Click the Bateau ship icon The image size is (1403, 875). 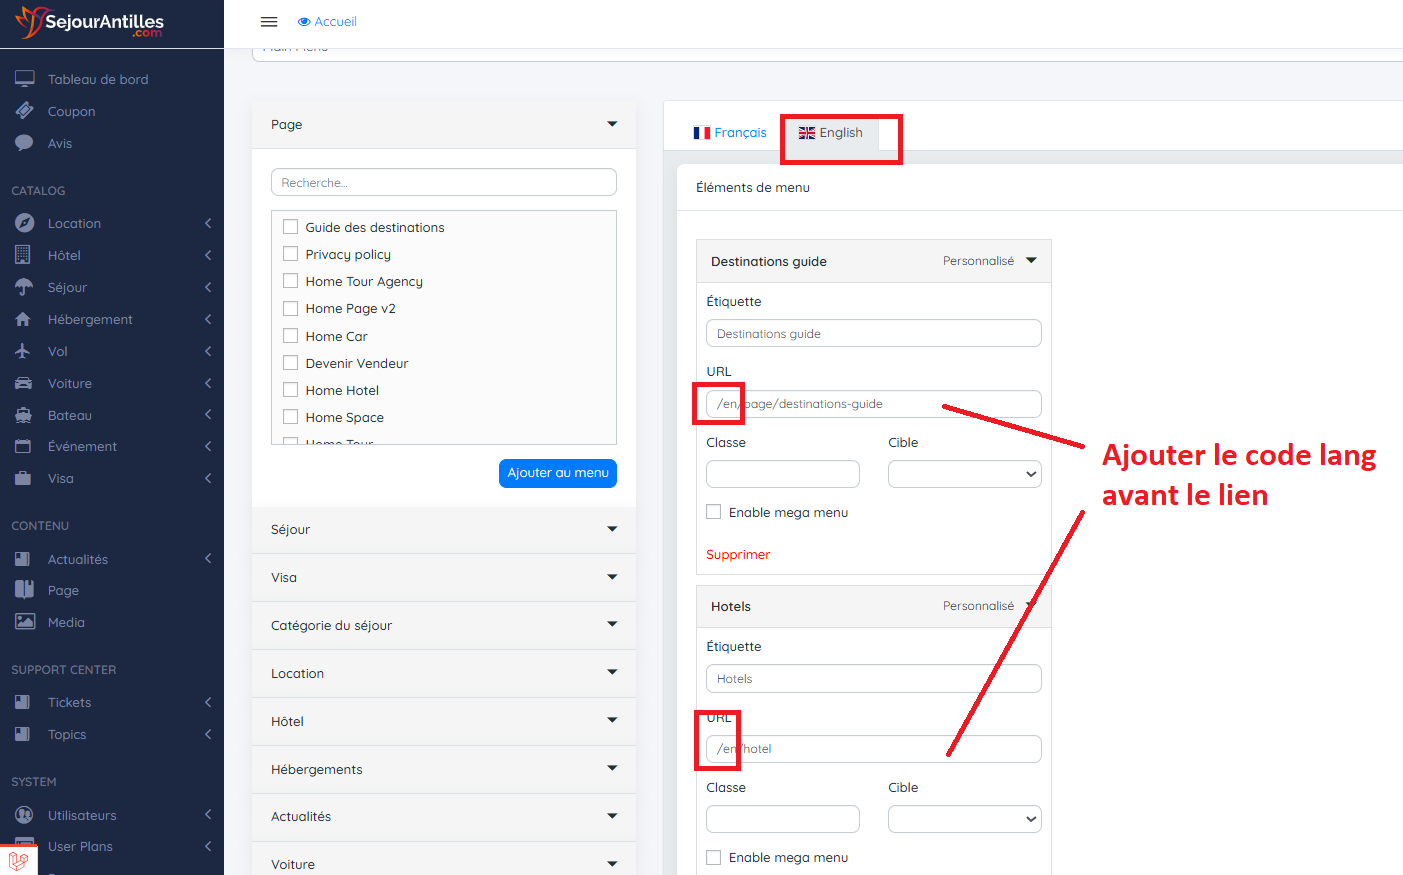point(23,415)
